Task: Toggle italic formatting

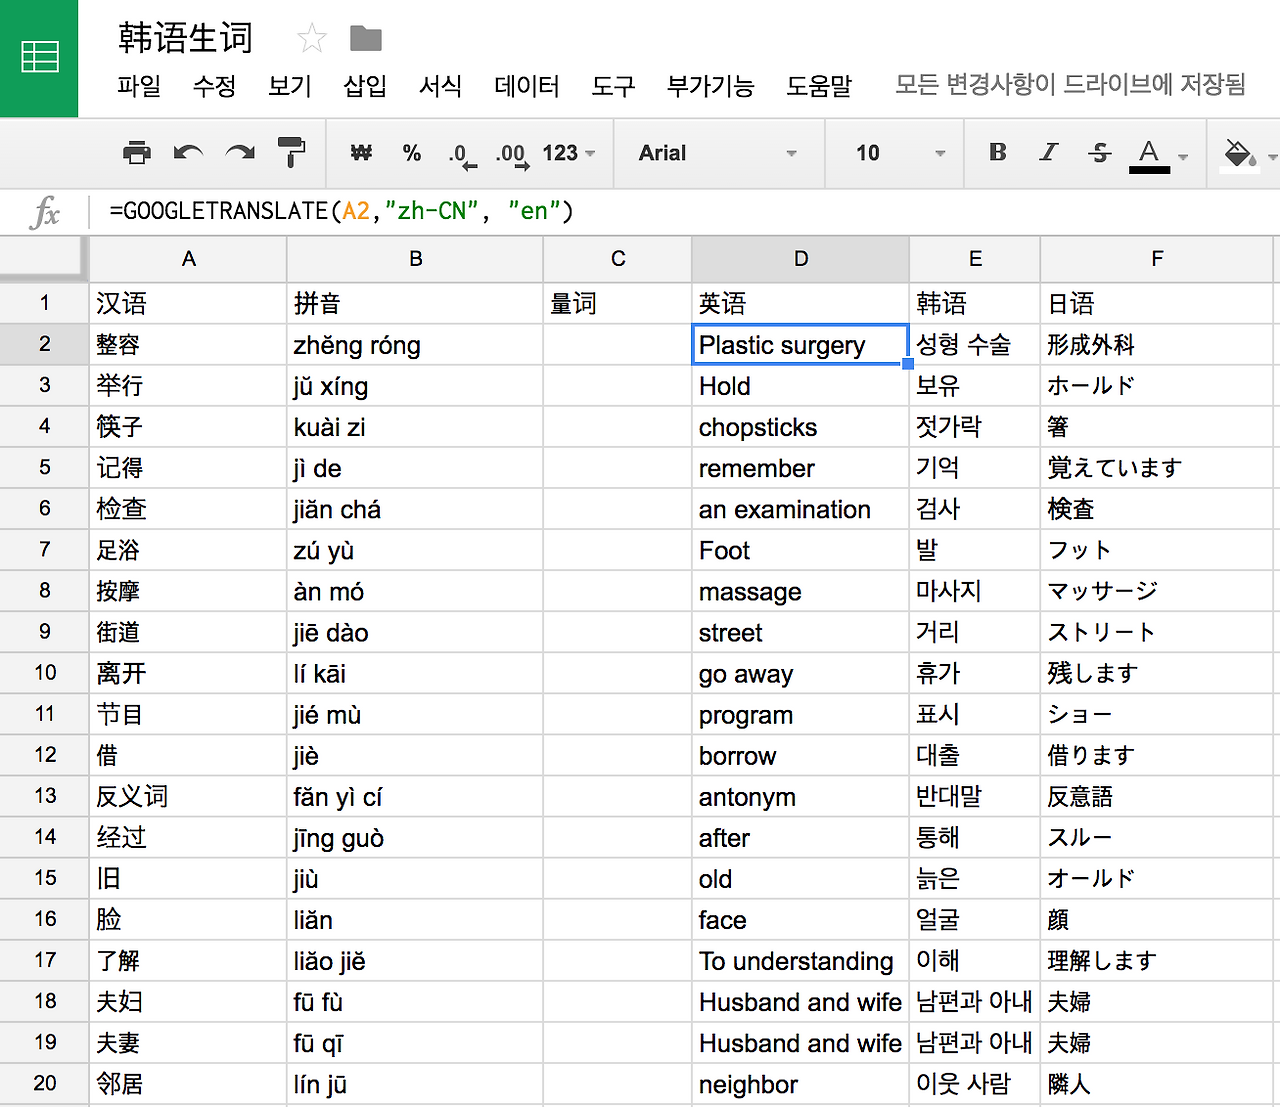Action: [x=1048, y=152]
